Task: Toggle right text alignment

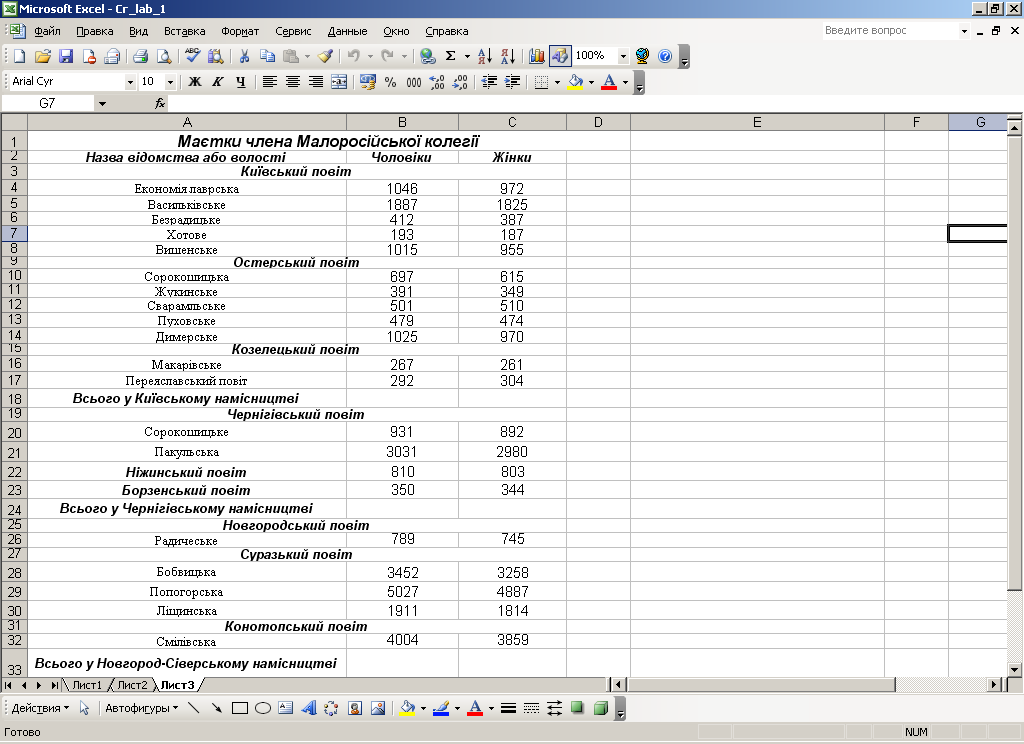Action: coord(315,82)
